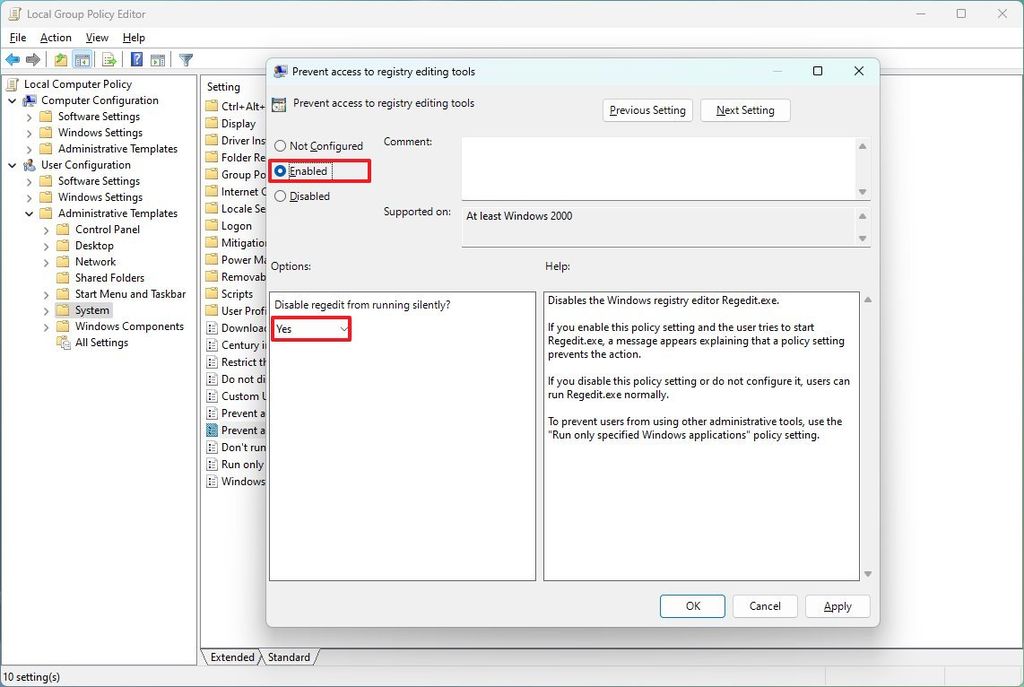Click the Action menu
1024x687 pixels.
(x=55, y=37)
